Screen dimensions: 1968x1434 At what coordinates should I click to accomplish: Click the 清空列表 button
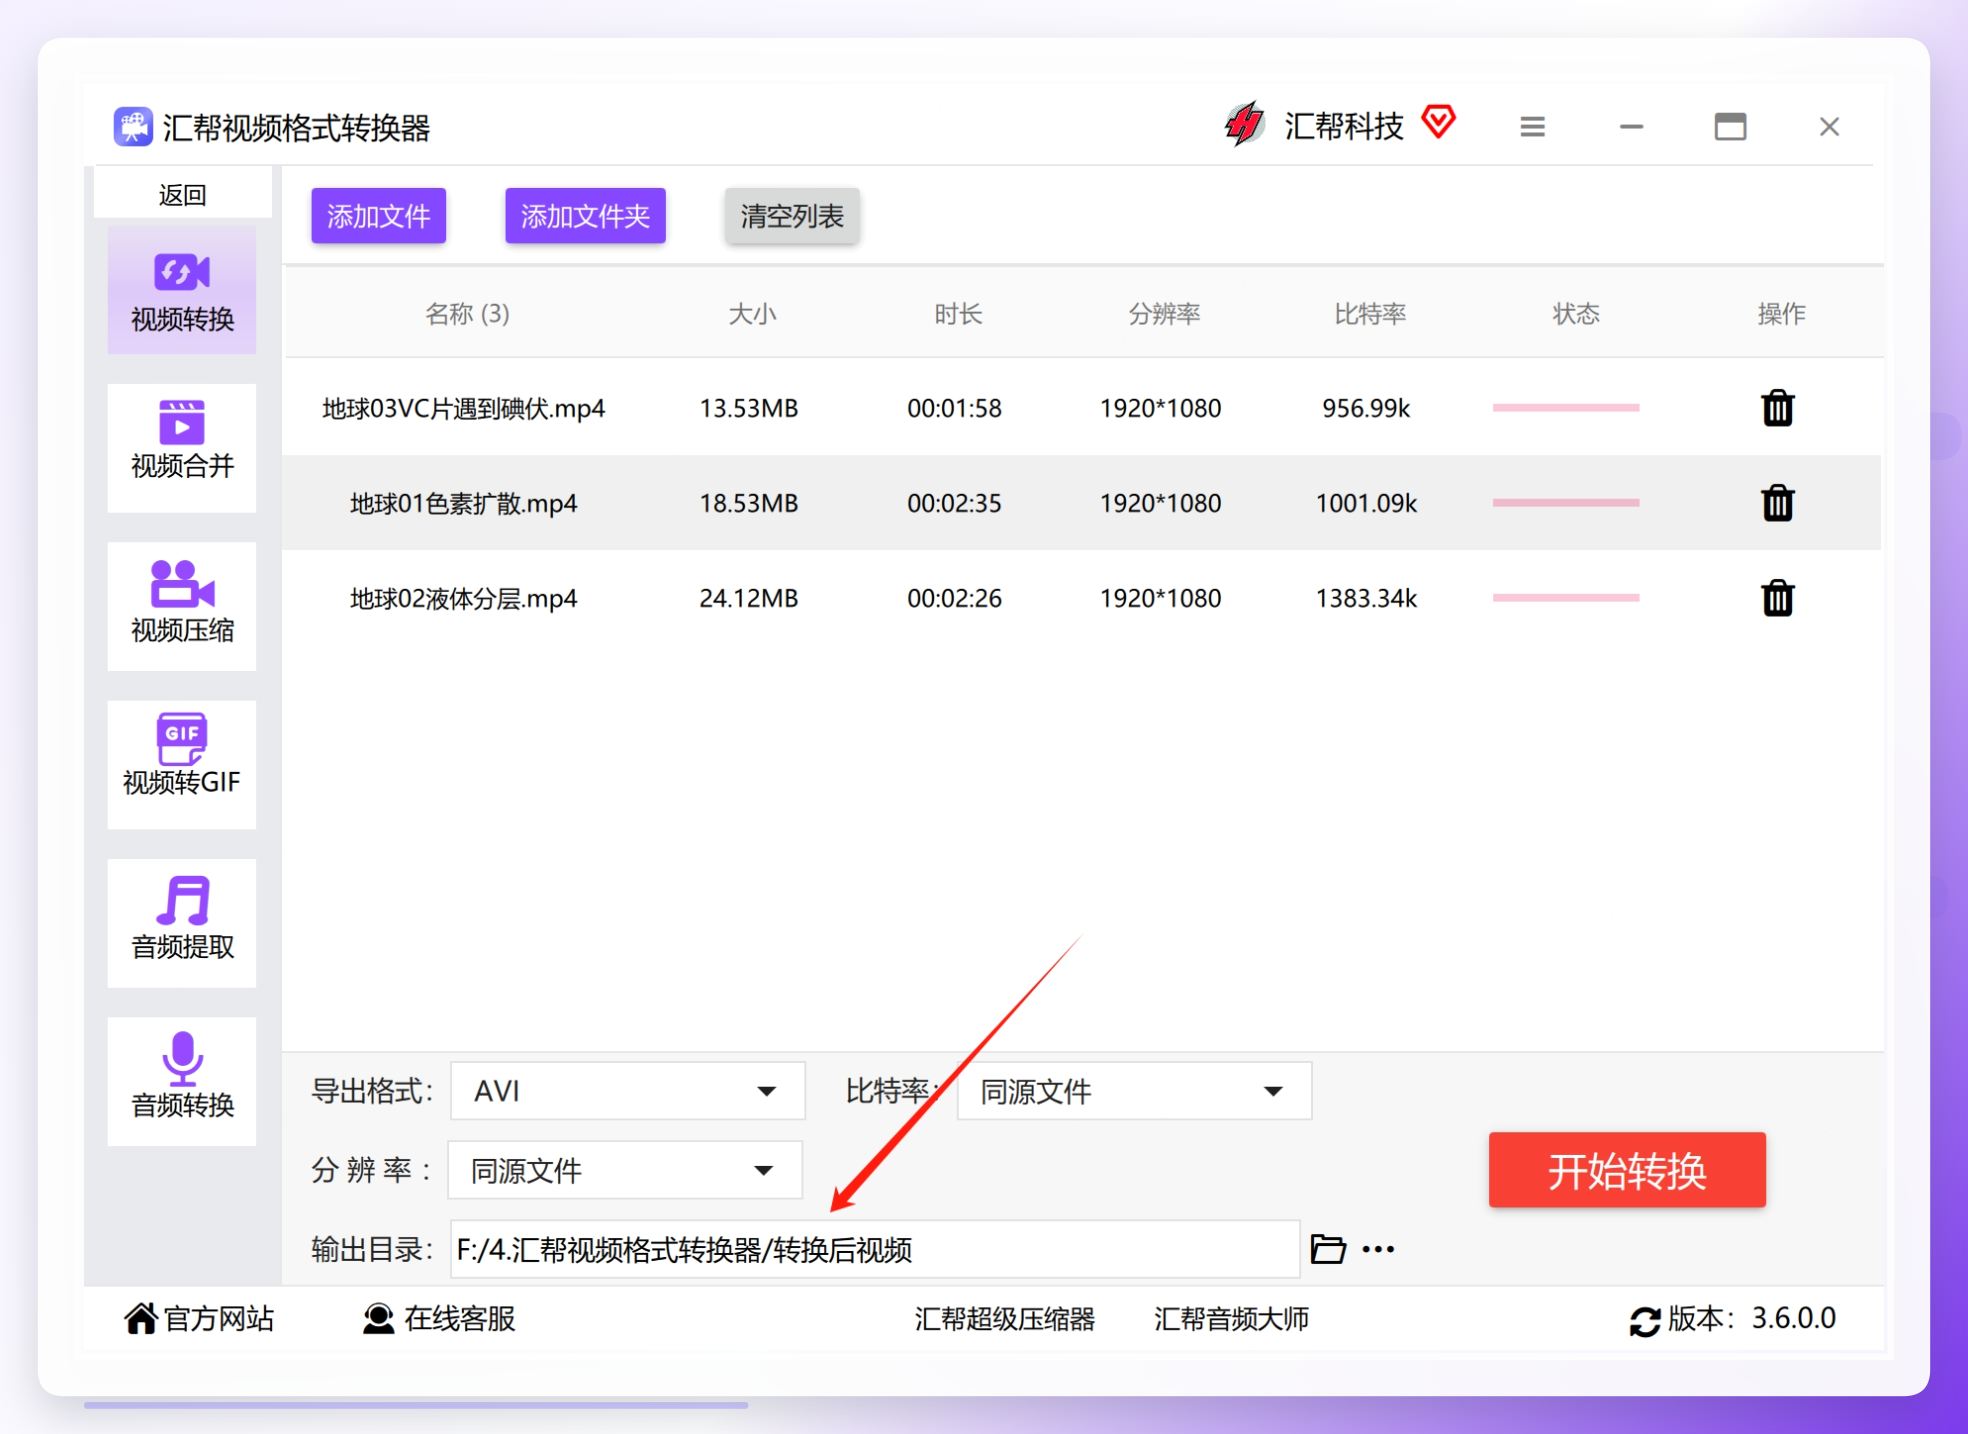coord(792,215)
